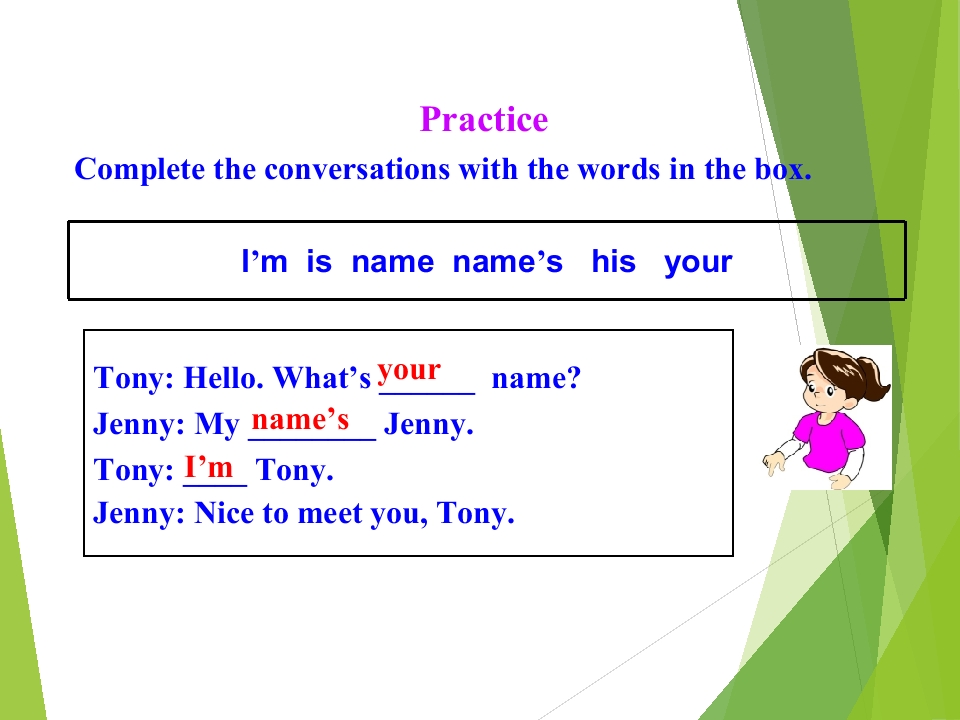This screenshot has height=720, width=960.
Task: Click the red answer "name's" in Jenny's line
Action: pos(300,418)
